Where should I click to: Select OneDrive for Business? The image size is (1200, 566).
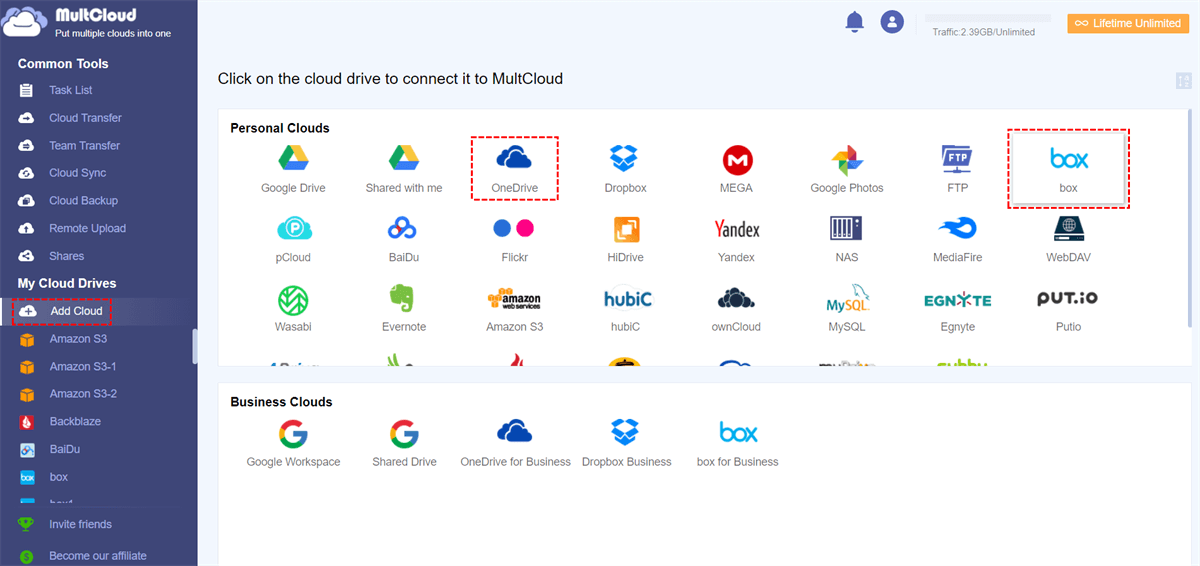pos(515,443)
